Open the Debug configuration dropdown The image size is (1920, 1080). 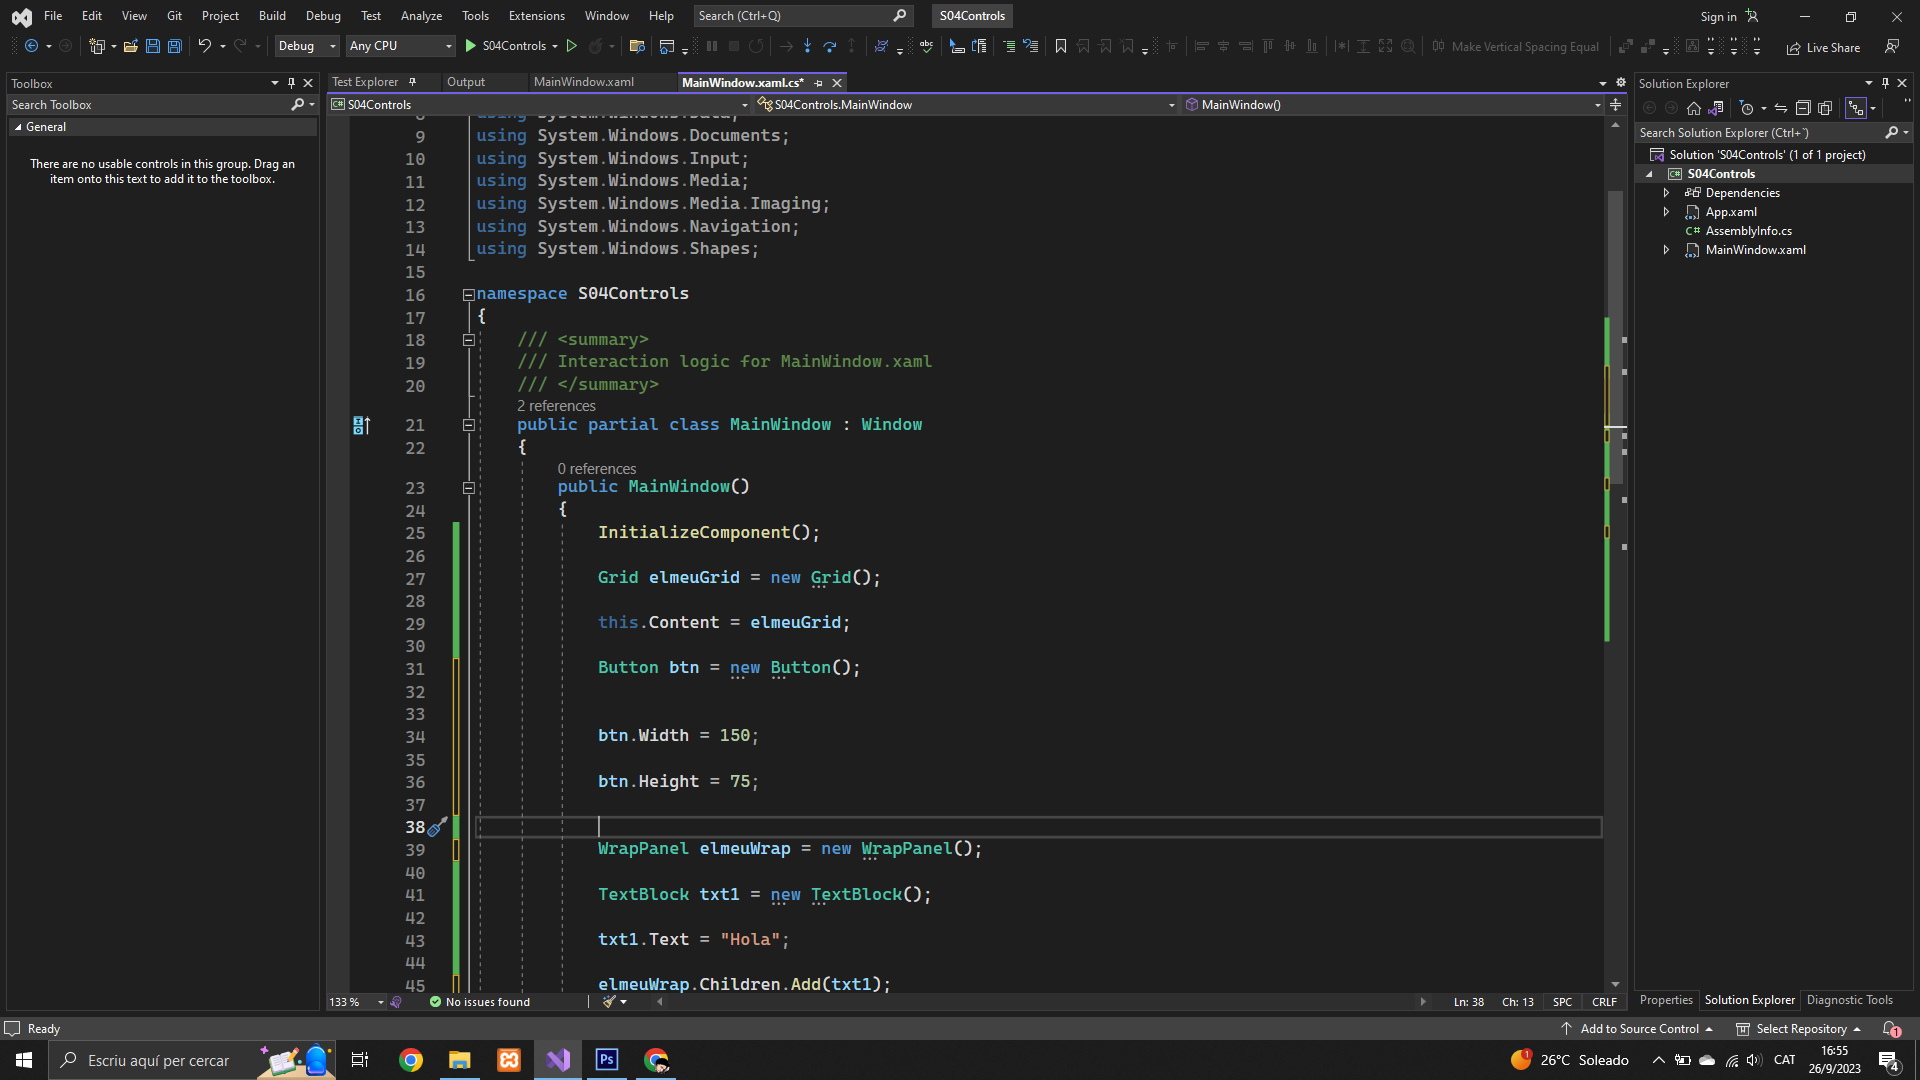click(x=307, y=46)
